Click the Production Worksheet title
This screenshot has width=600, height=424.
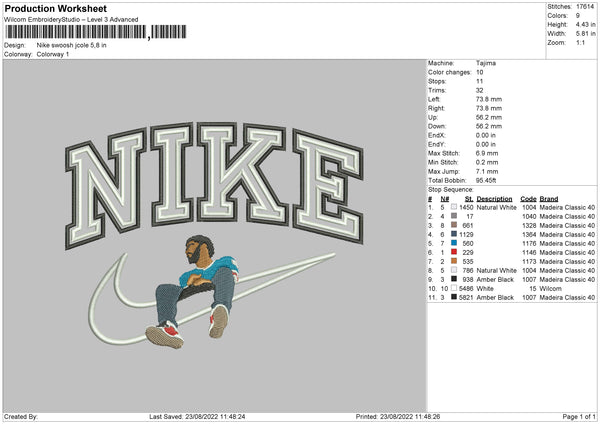coord(55,8)
